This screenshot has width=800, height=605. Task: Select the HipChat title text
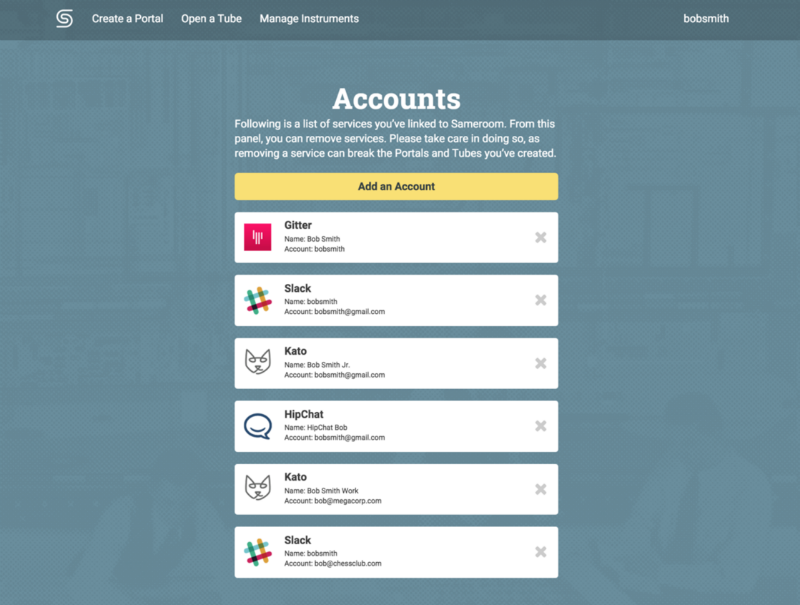[304, 414]
